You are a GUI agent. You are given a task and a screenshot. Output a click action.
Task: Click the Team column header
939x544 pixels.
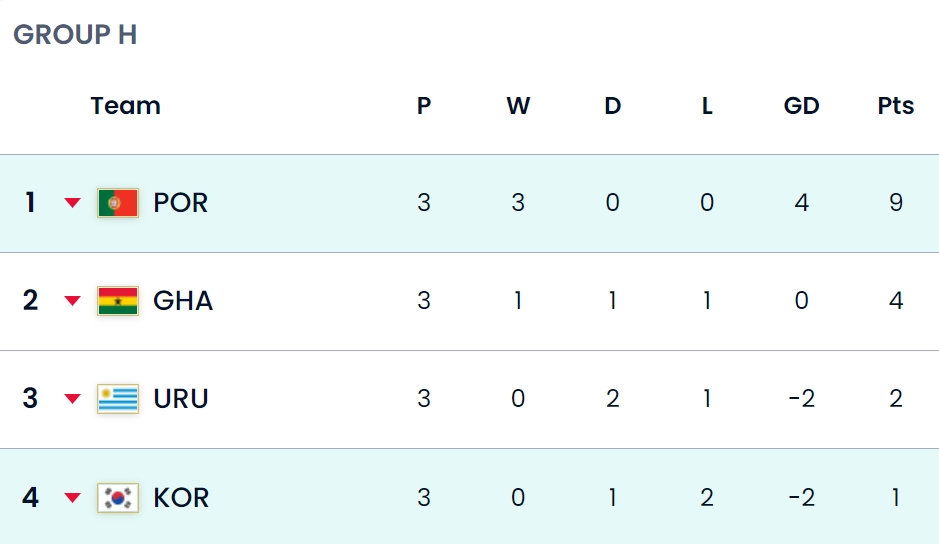126,106
